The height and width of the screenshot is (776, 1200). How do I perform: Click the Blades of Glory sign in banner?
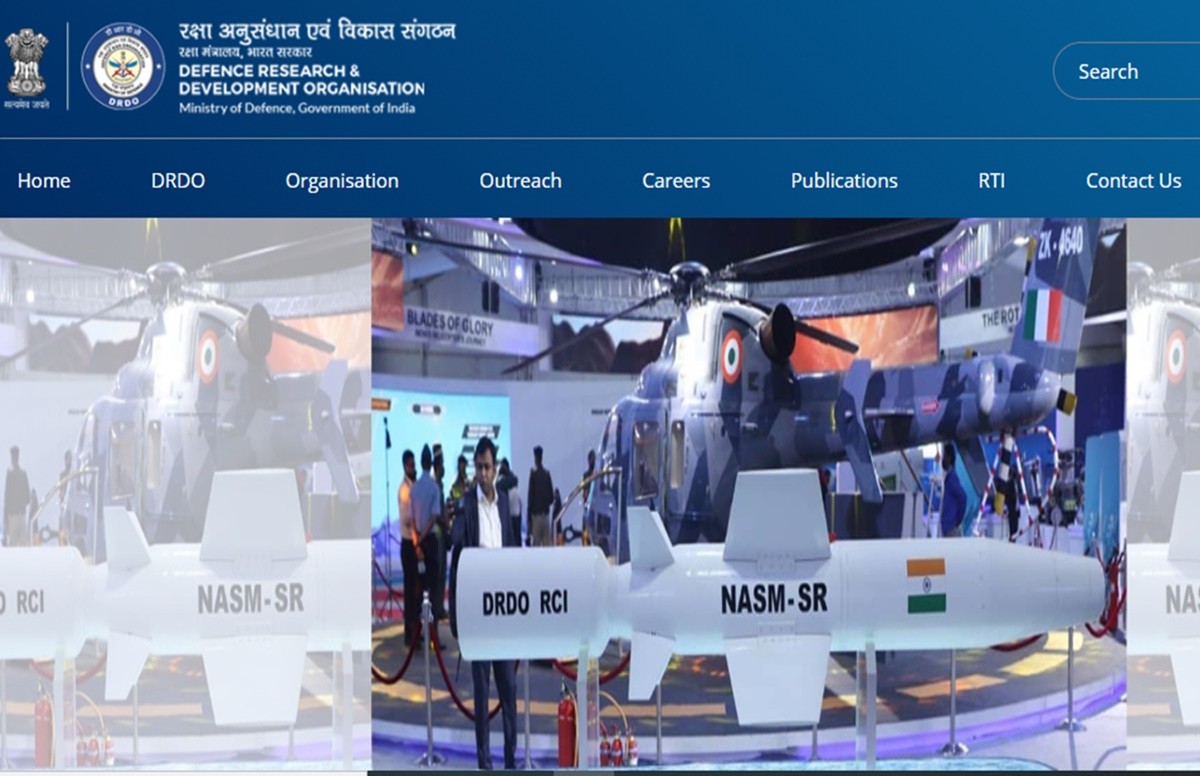[x=448, y=321]
